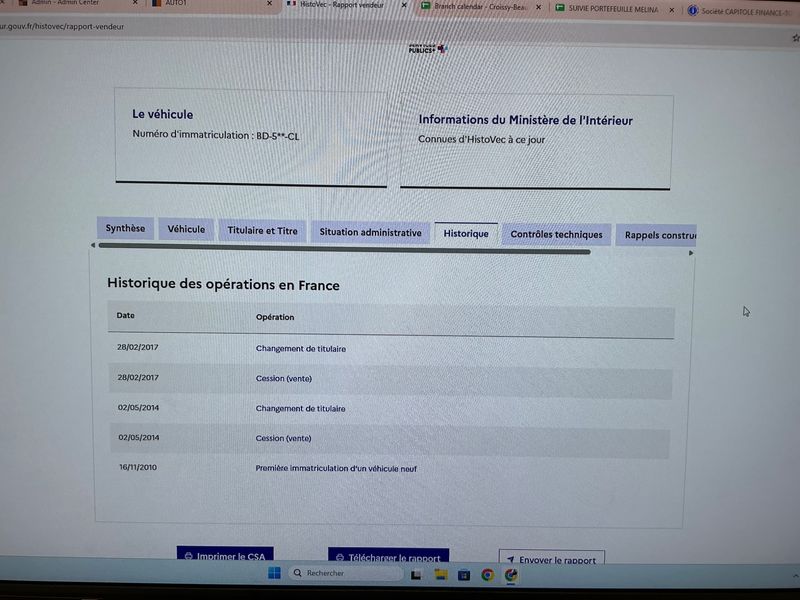Click the left arrow of the tab scrollbar

93,245
